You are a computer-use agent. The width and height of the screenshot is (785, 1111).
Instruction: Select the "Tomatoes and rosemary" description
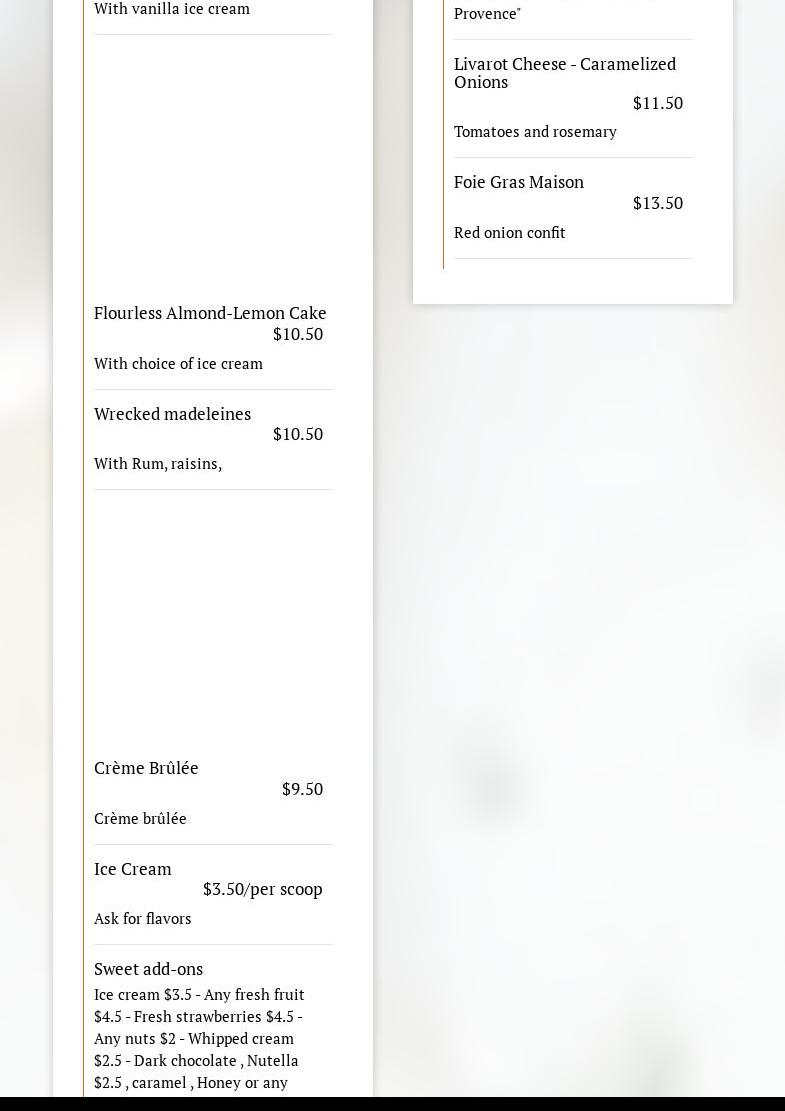click(535, 132)
